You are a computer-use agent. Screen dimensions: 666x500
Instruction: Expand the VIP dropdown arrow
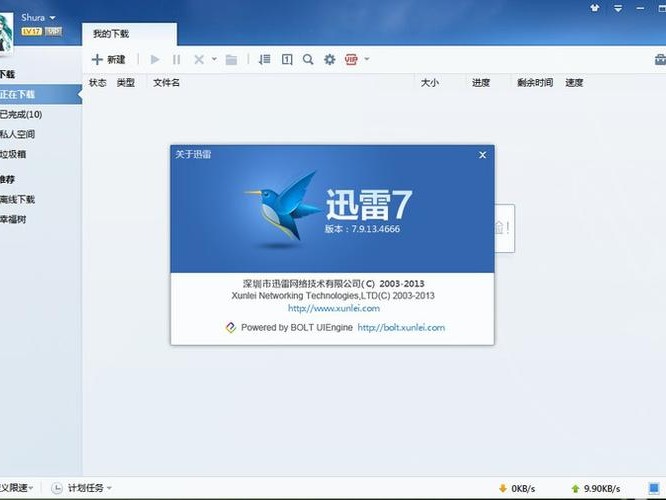click(367, 59)
